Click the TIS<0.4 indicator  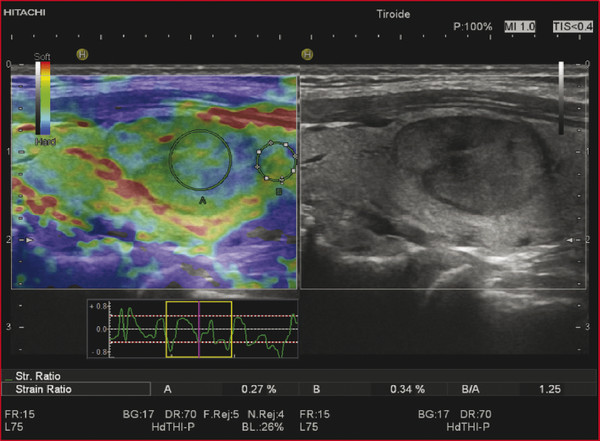point(569,25)
